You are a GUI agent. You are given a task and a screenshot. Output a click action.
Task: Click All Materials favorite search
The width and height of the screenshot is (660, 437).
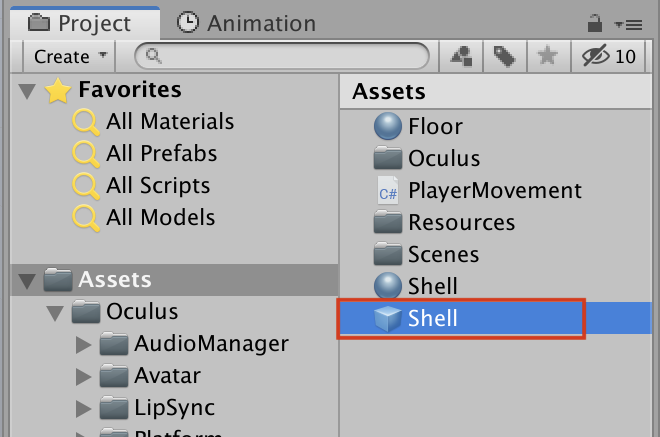pos(169,122)
